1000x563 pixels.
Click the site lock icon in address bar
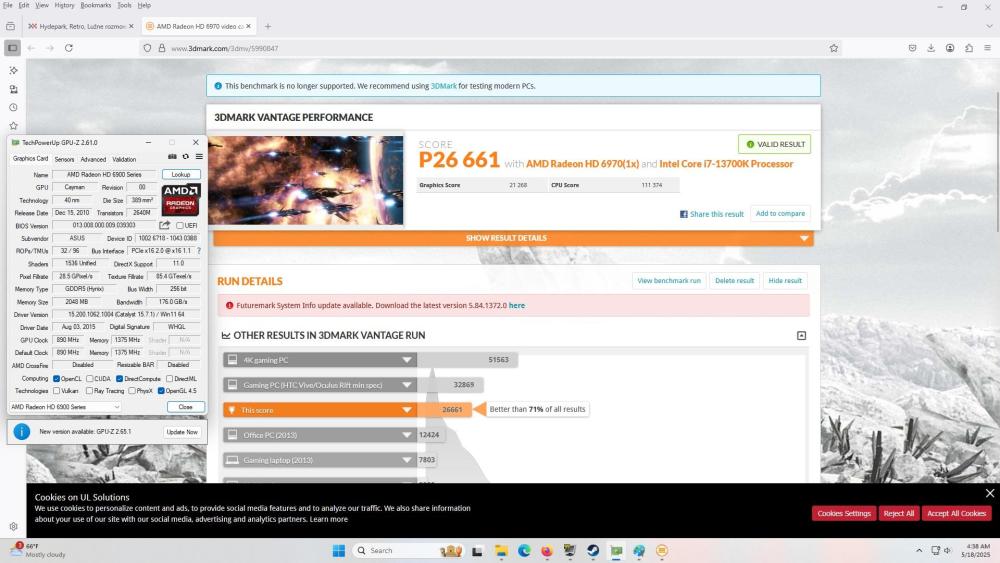(162, 48)
